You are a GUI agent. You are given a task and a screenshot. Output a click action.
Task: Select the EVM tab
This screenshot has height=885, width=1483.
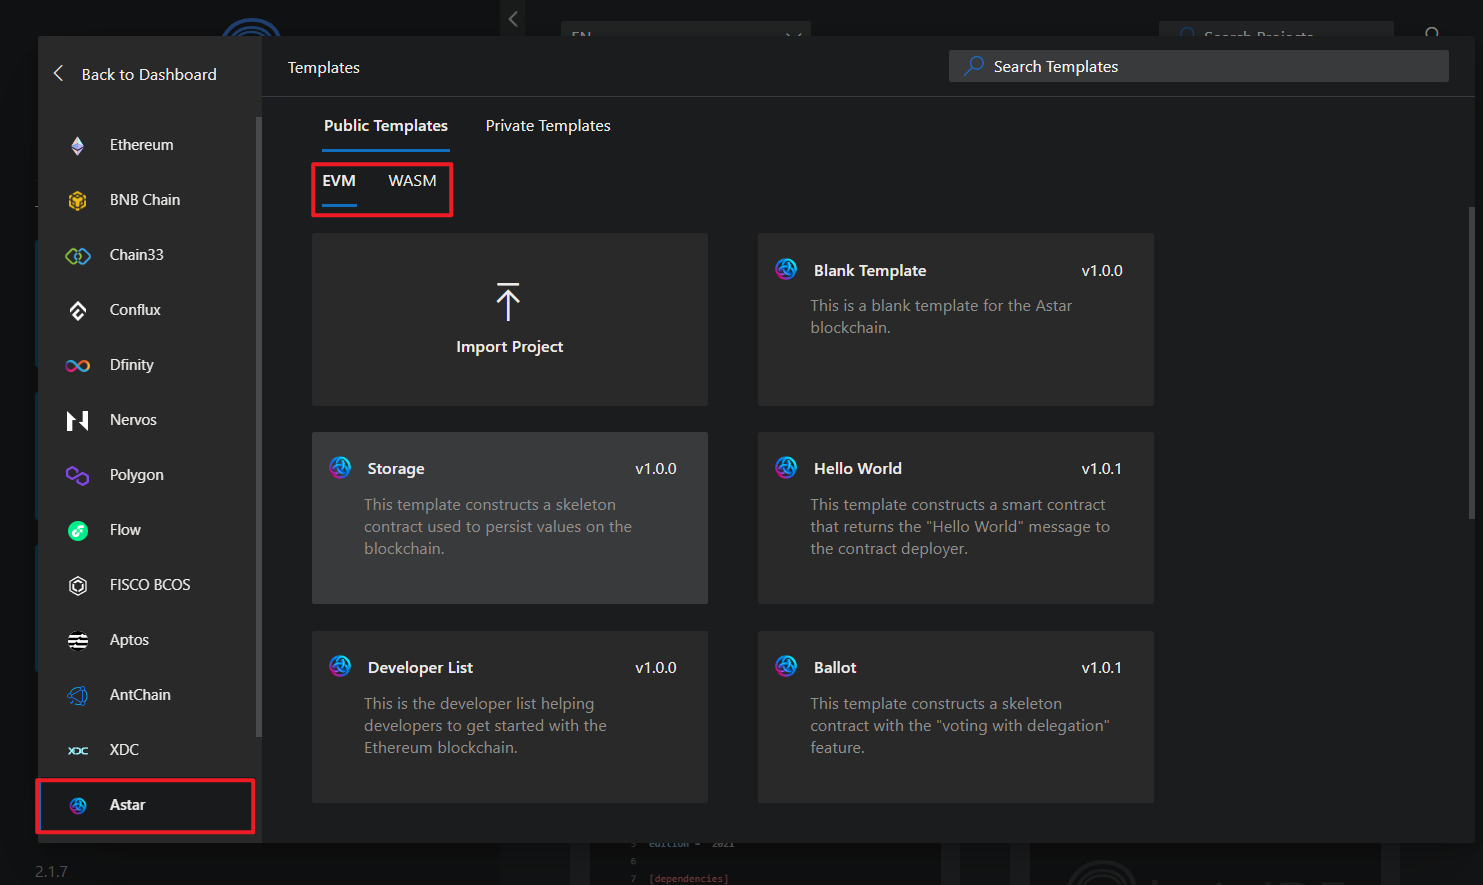339,181
